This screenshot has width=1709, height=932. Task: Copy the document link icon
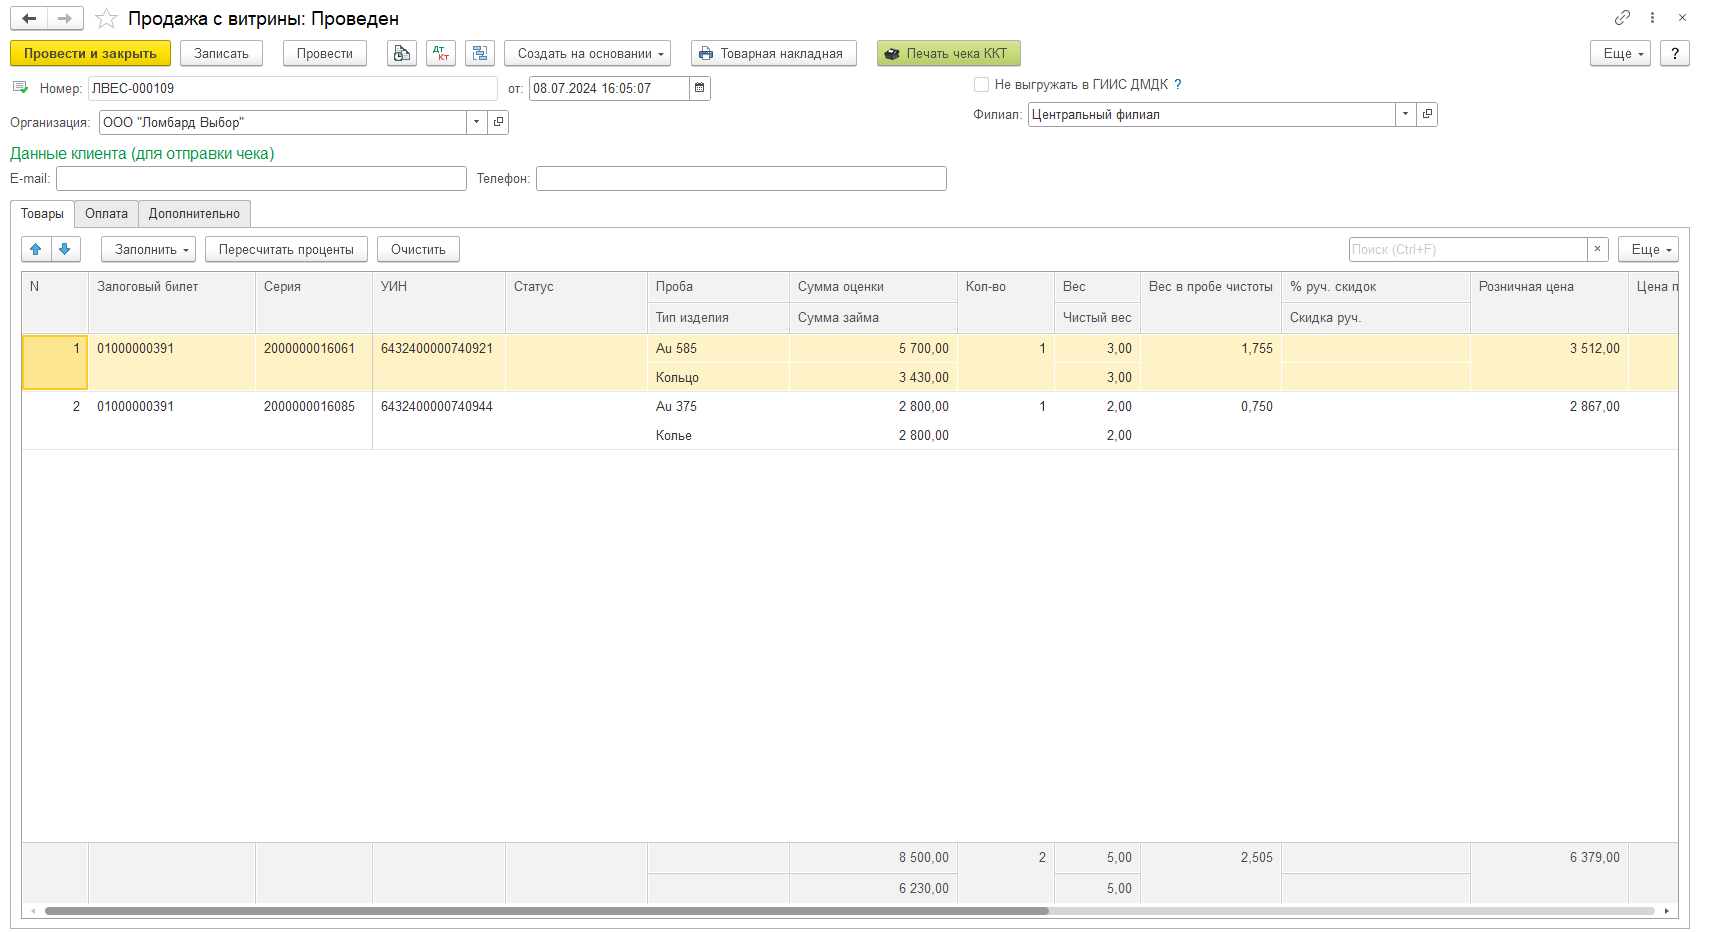point(1622,17)
